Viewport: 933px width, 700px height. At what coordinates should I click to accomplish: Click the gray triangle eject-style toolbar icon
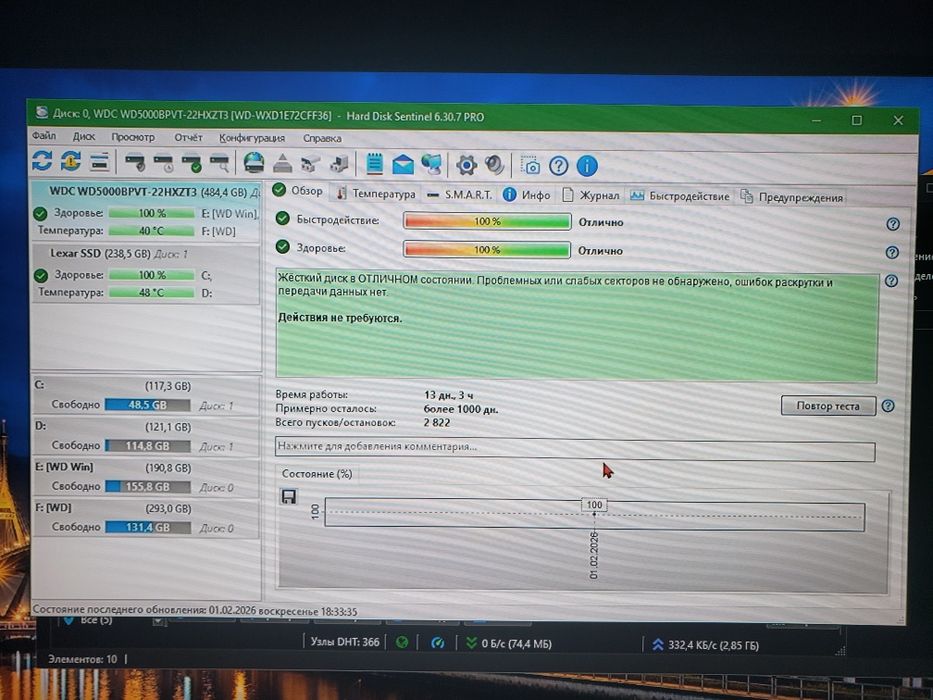[283, 163]
